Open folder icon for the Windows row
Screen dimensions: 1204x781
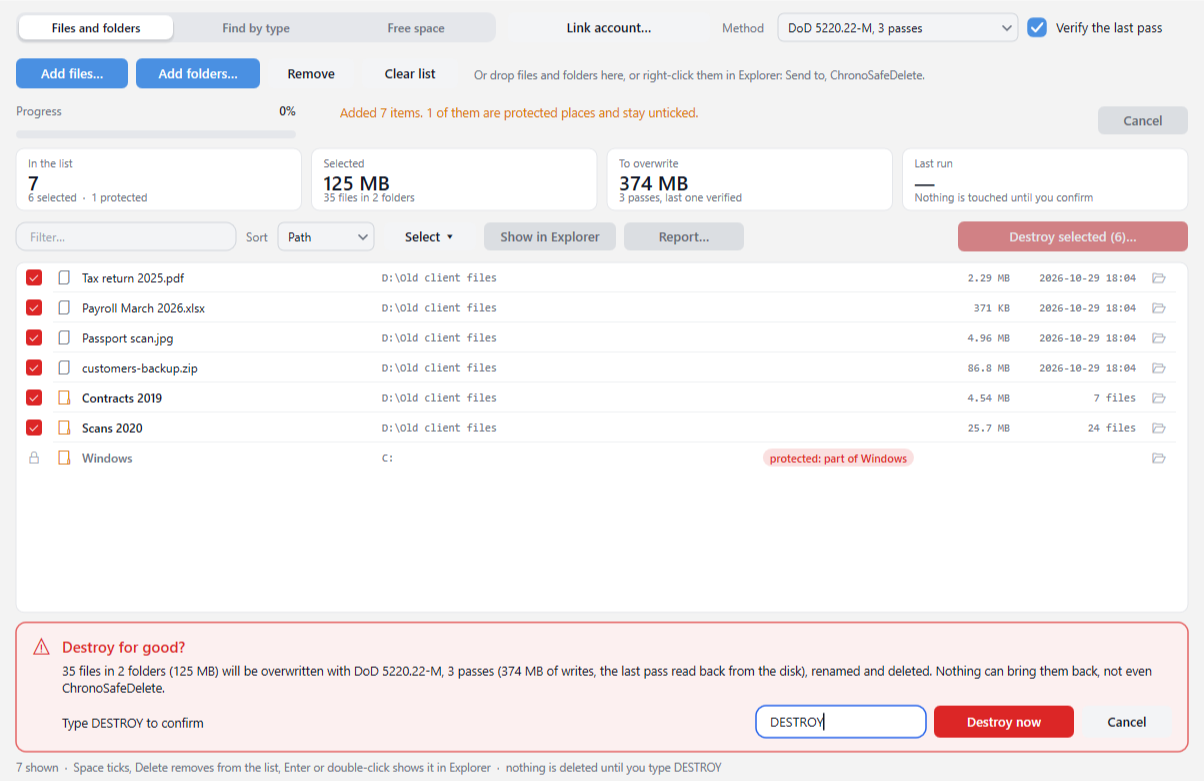[x=1159, y=458]
